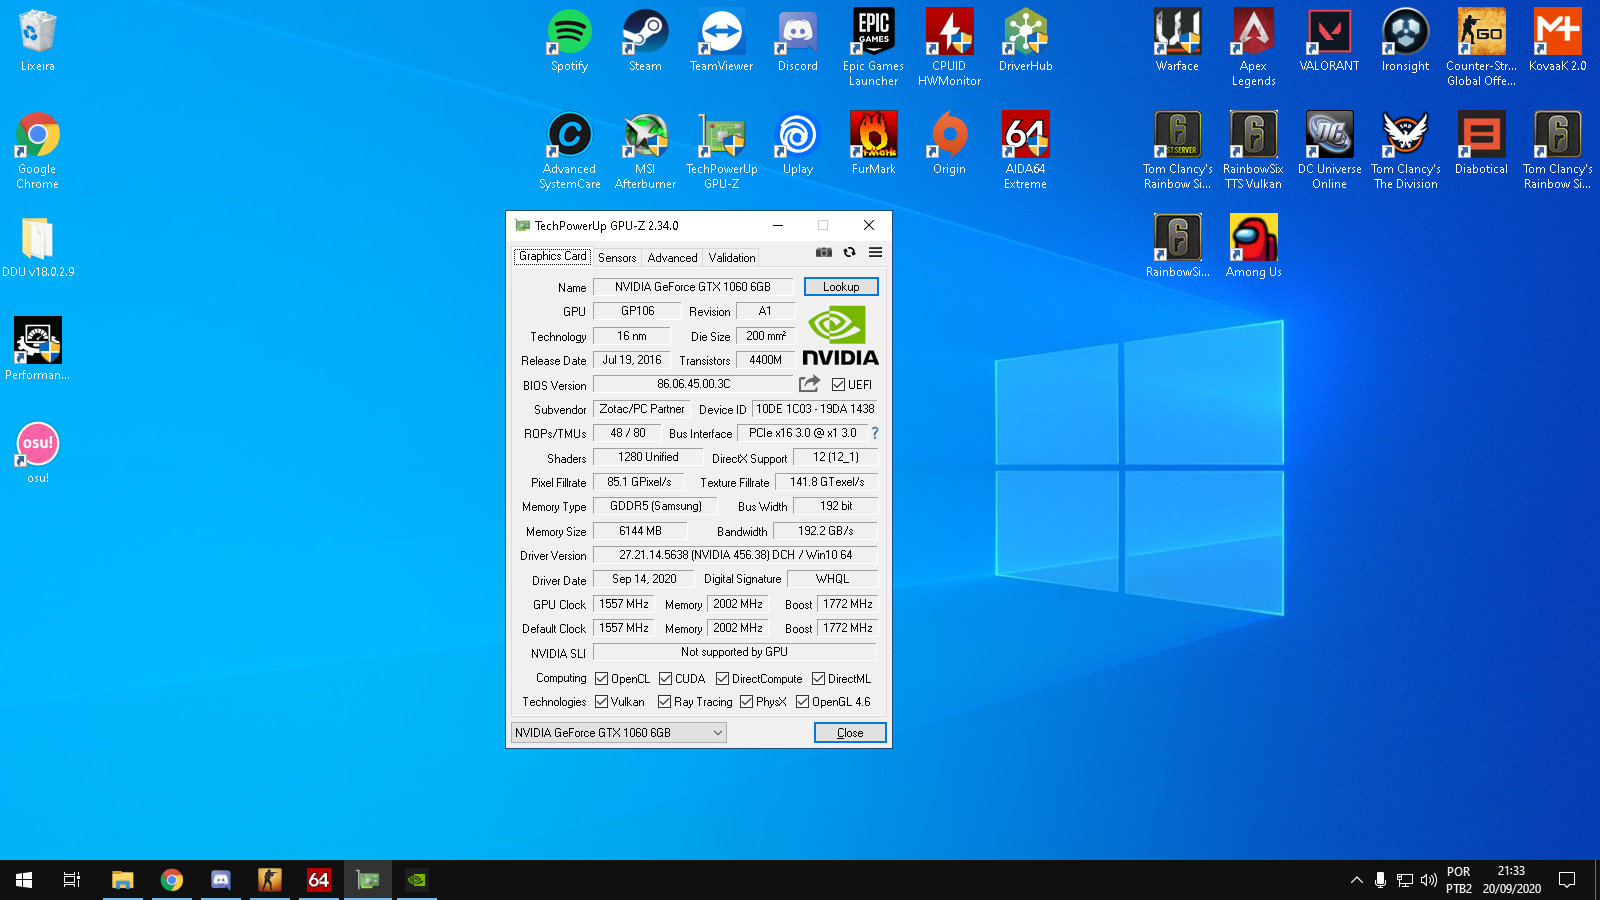Click the BIOS Version field
Viewport: 1600px width, 900px height.
point(693,384)
